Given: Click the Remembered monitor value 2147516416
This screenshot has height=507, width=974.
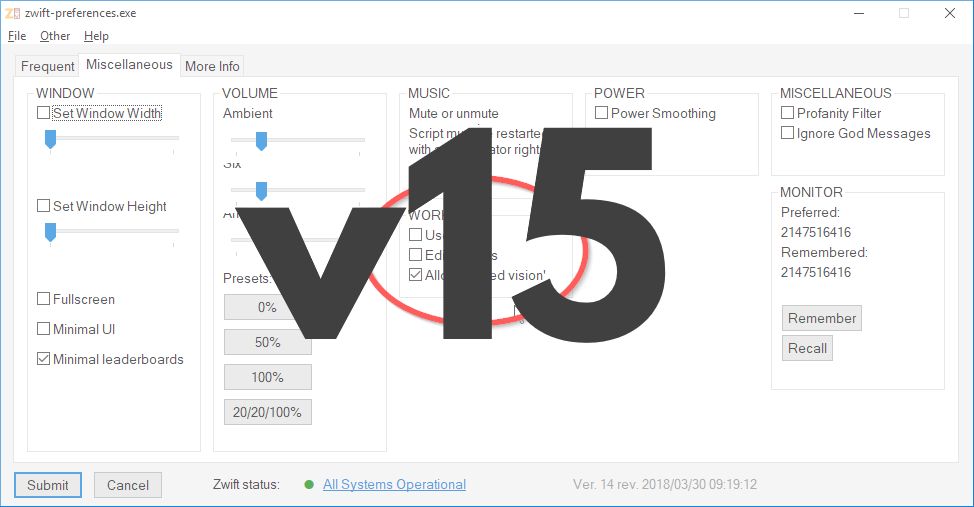Looking at the screenshot, I should click(x=816, y=272).
